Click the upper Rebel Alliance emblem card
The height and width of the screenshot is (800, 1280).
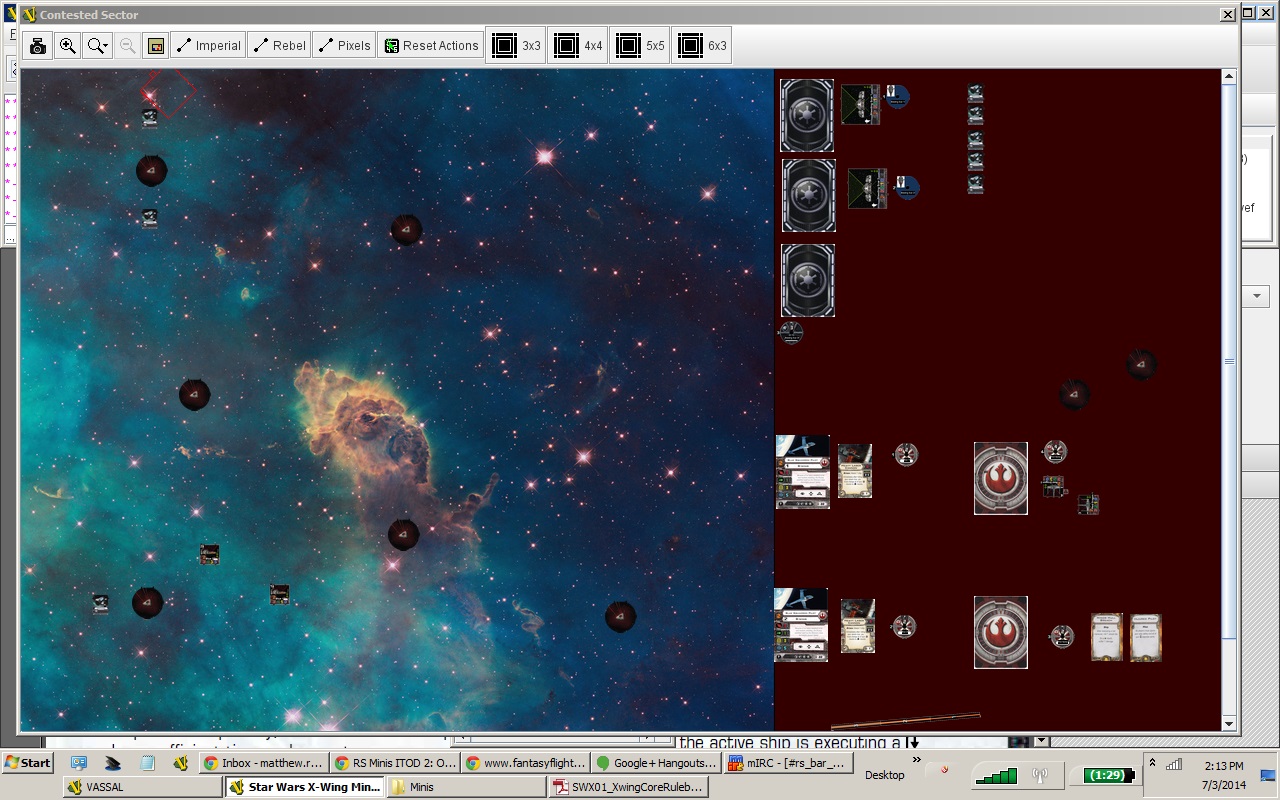1000,479
